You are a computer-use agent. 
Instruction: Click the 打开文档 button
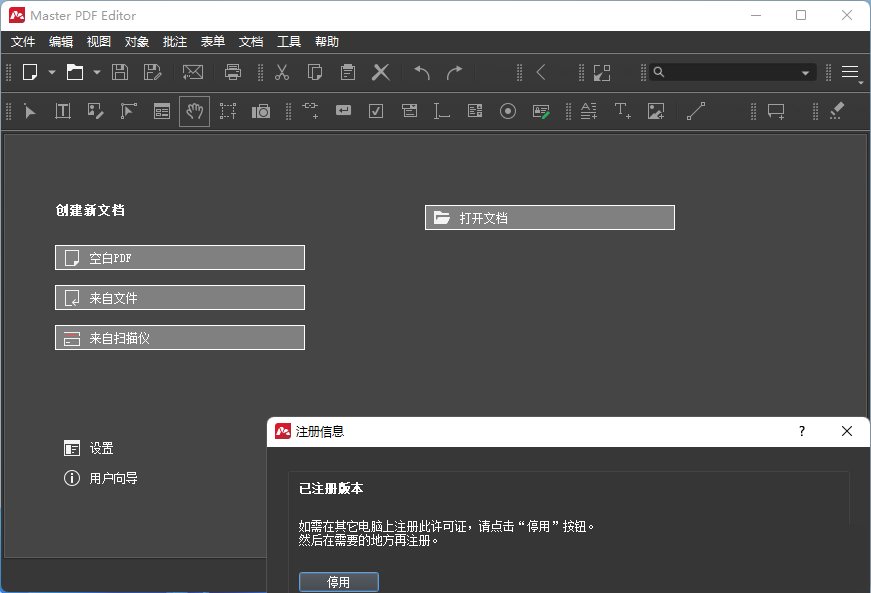click(x=549, y=217)
